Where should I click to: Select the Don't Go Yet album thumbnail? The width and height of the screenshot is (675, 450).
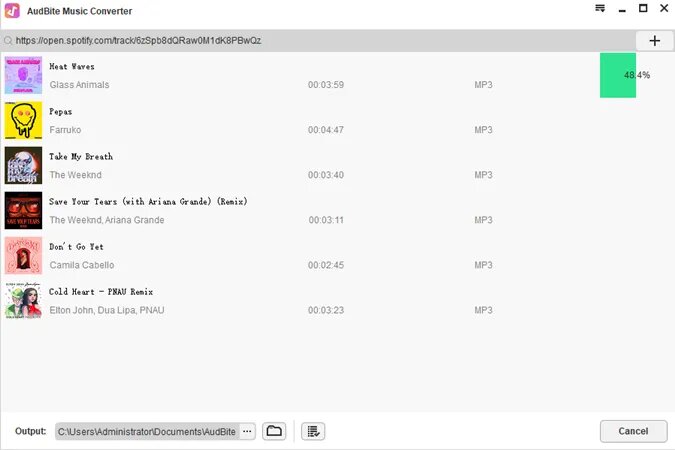point(23,255)
